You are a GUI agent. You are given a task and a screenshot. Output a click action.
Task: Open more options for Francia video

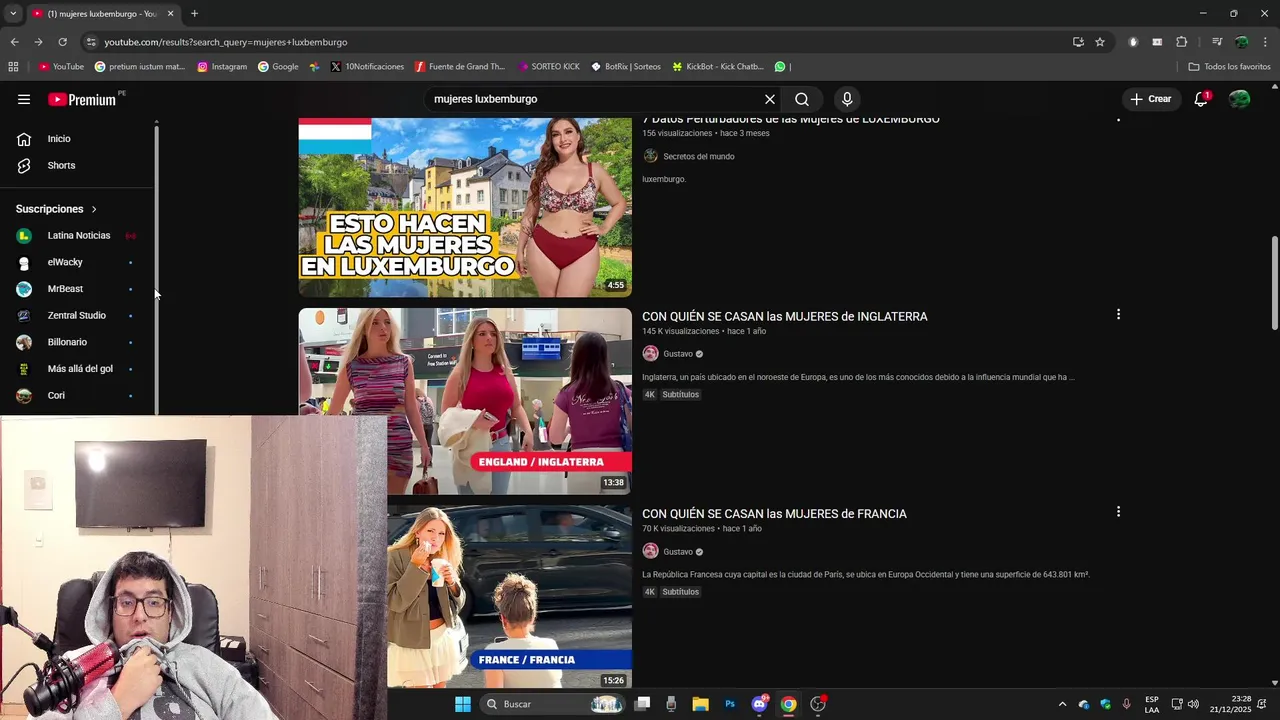(x=1118, y=512)
